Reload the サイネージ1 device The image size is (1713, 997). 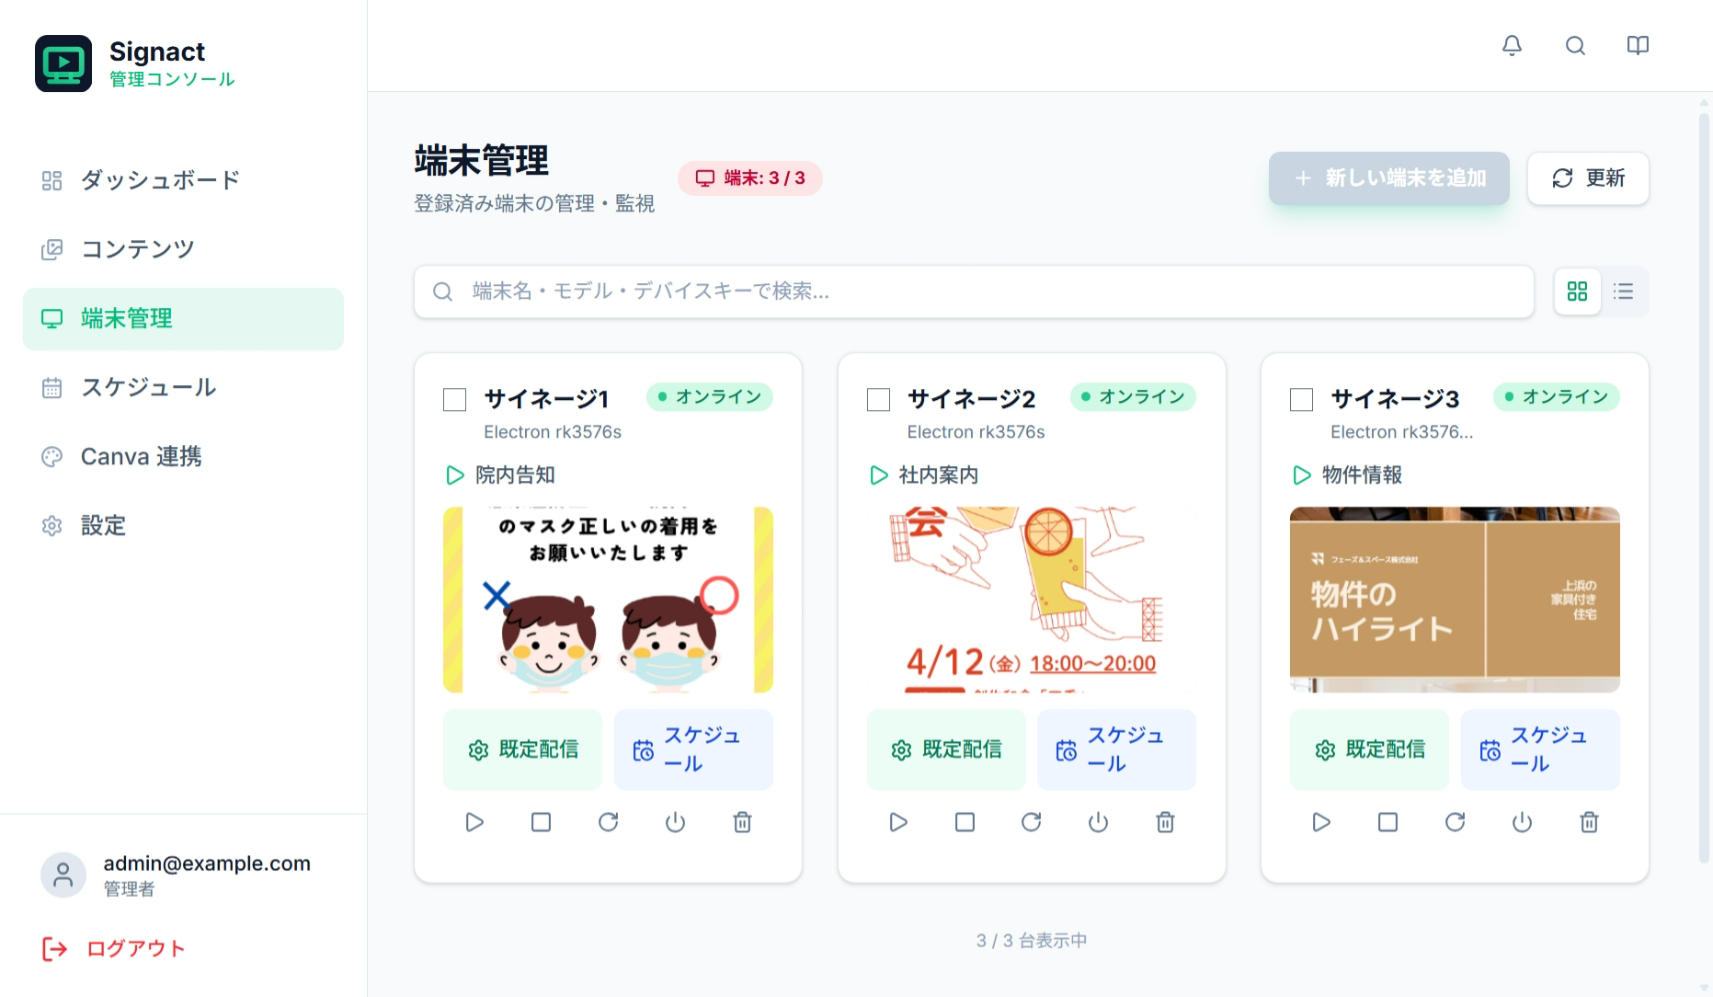coord(608,822)
